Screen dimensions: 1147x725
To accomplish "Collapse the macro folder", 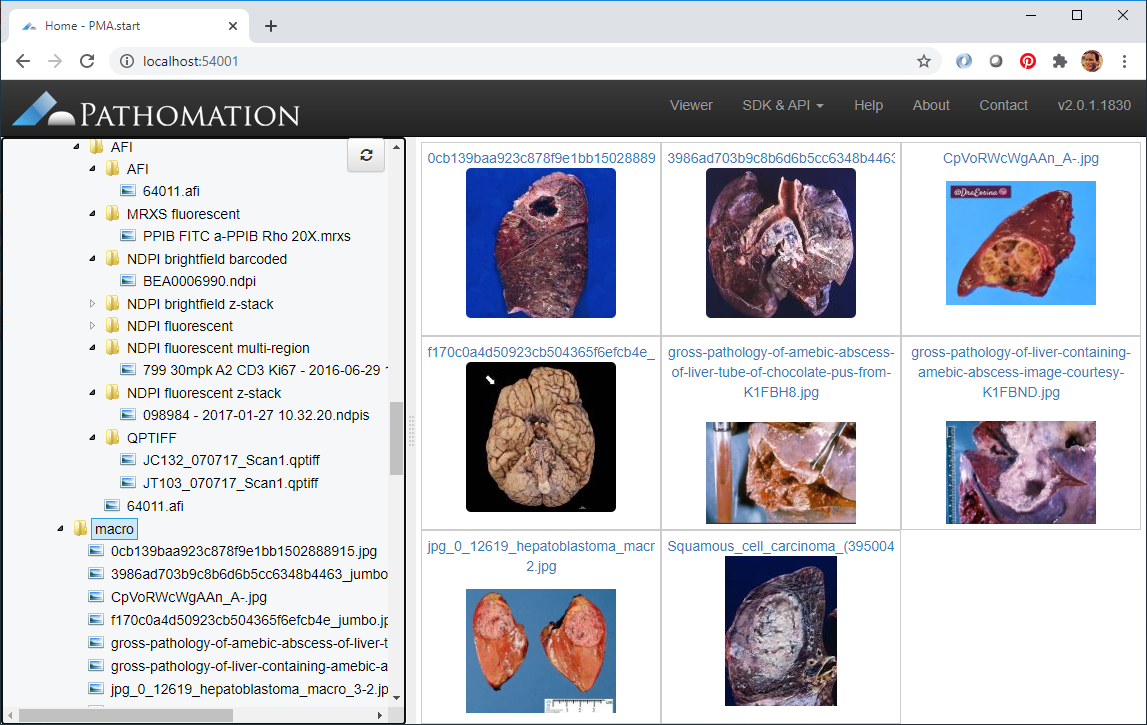I will tap(62, 528).
